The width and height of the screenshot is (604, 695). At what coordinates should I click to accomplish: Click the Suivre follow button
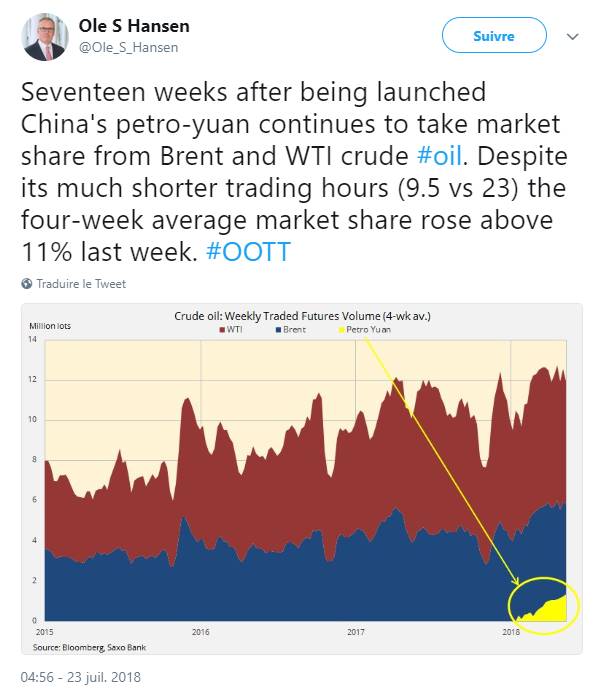(x=494, y=35)
